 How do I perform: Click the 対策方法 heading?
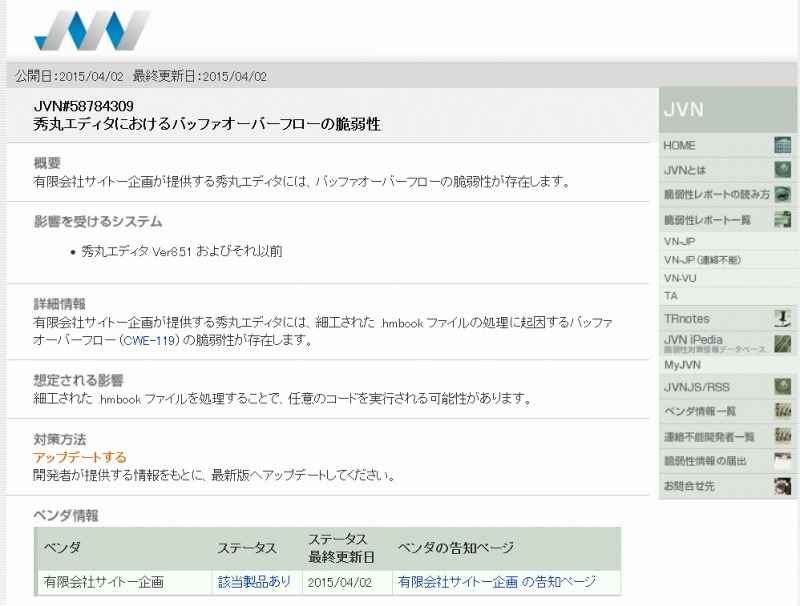coord(60,439)
